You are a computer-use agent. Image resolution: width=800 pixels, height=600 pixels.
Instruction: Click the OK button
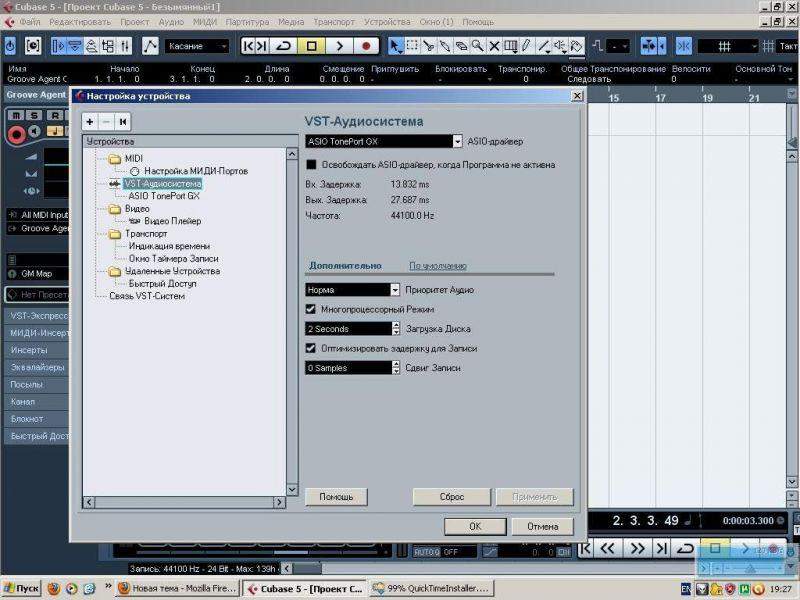coord(475,526)
